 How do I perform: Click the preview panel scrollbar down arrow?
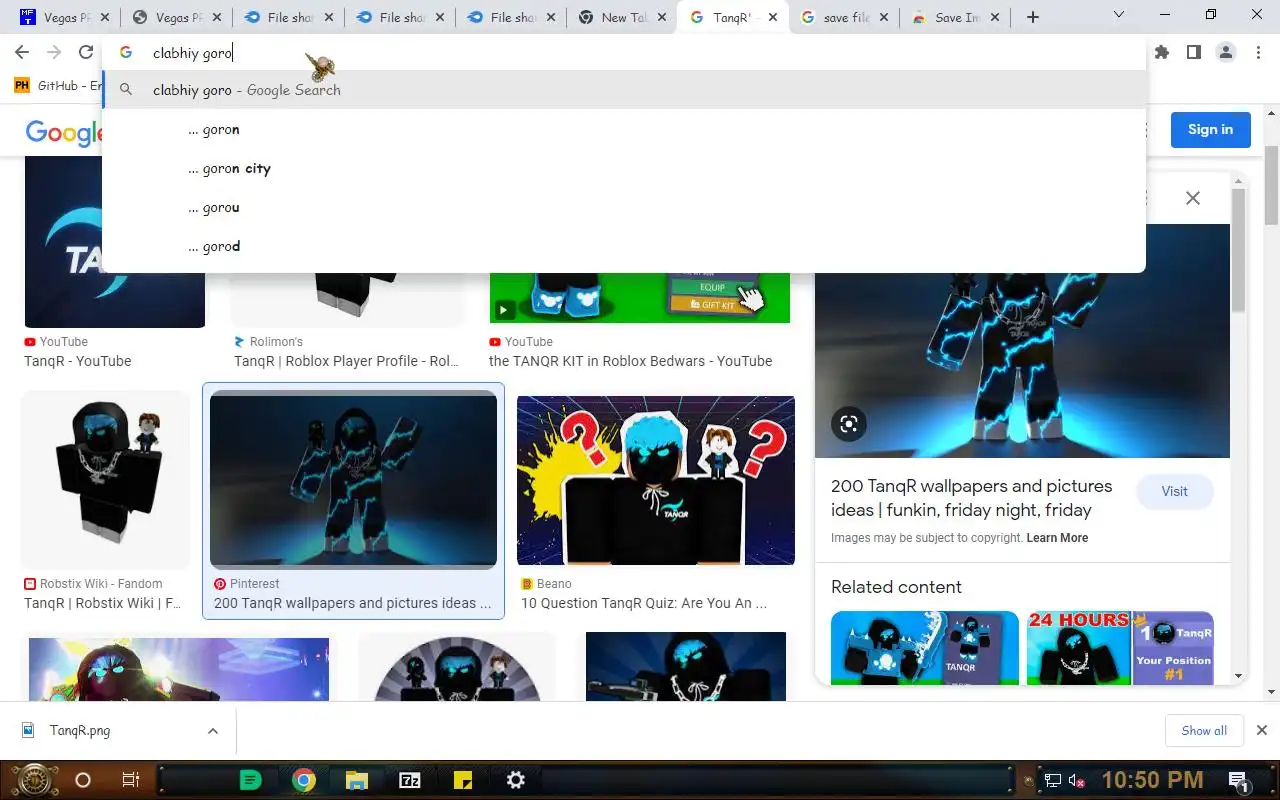(x=1239, y=676)
